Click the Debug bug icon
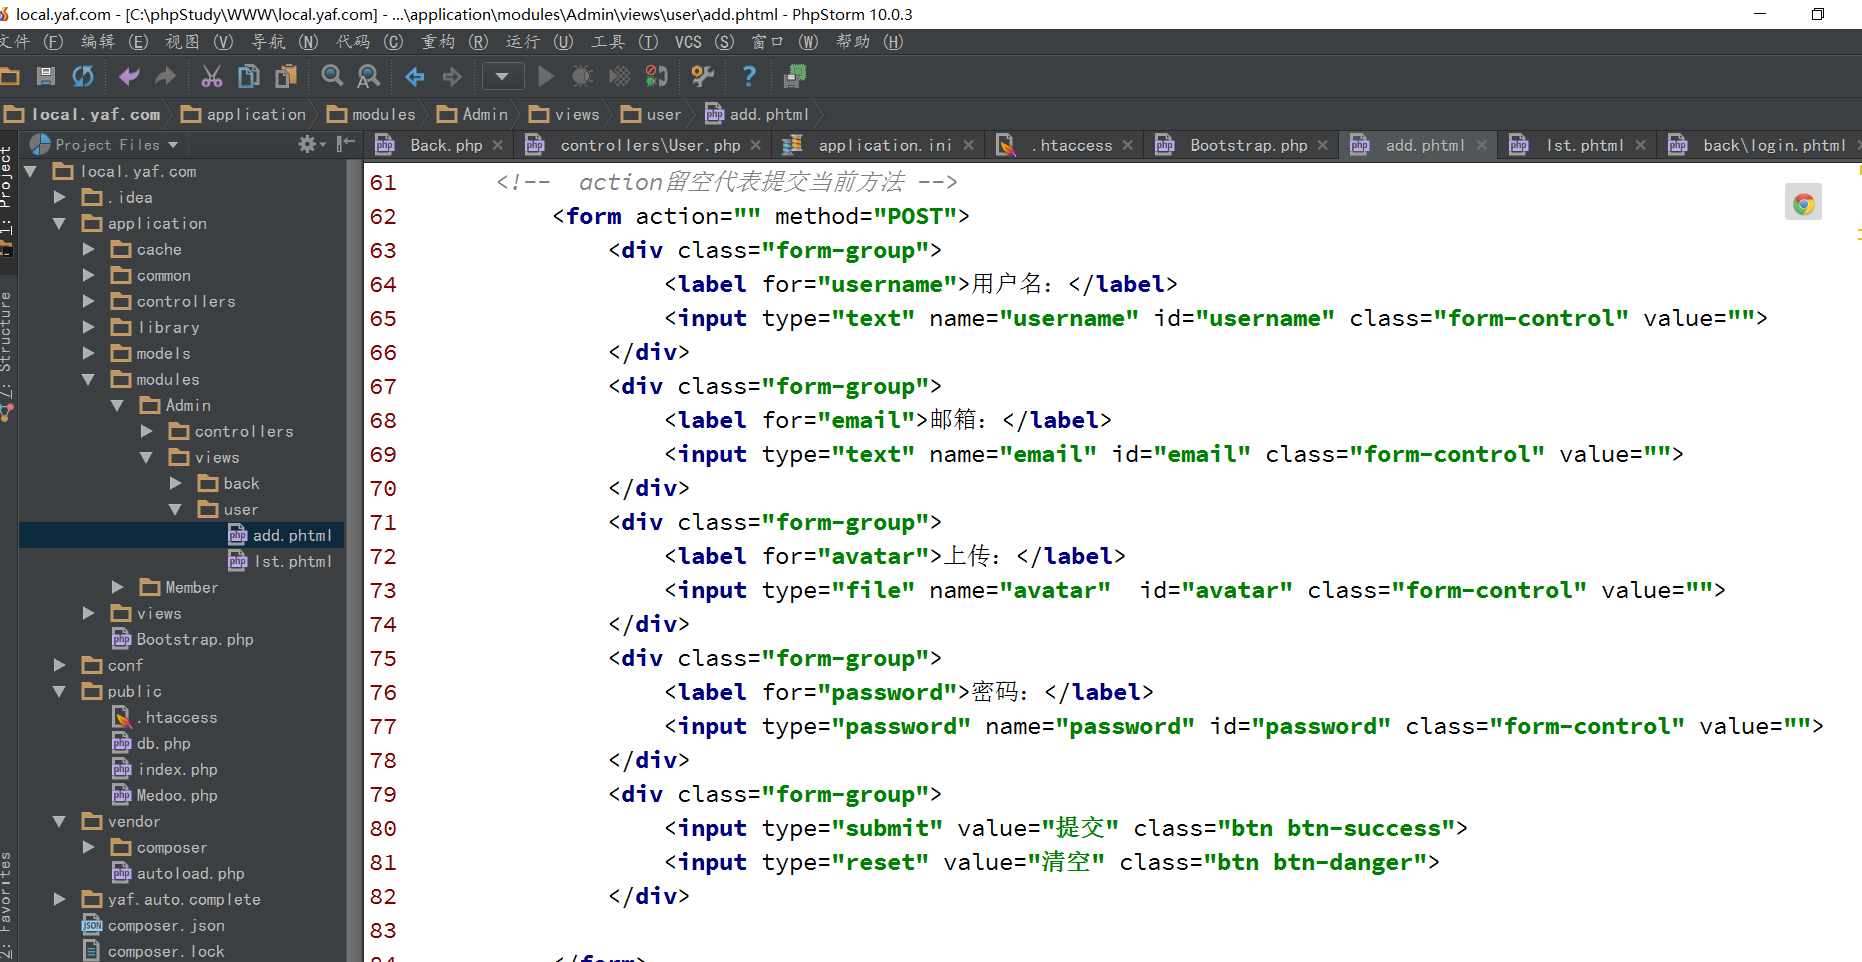This screenshot has height=962, width=1862. (582, 76)
